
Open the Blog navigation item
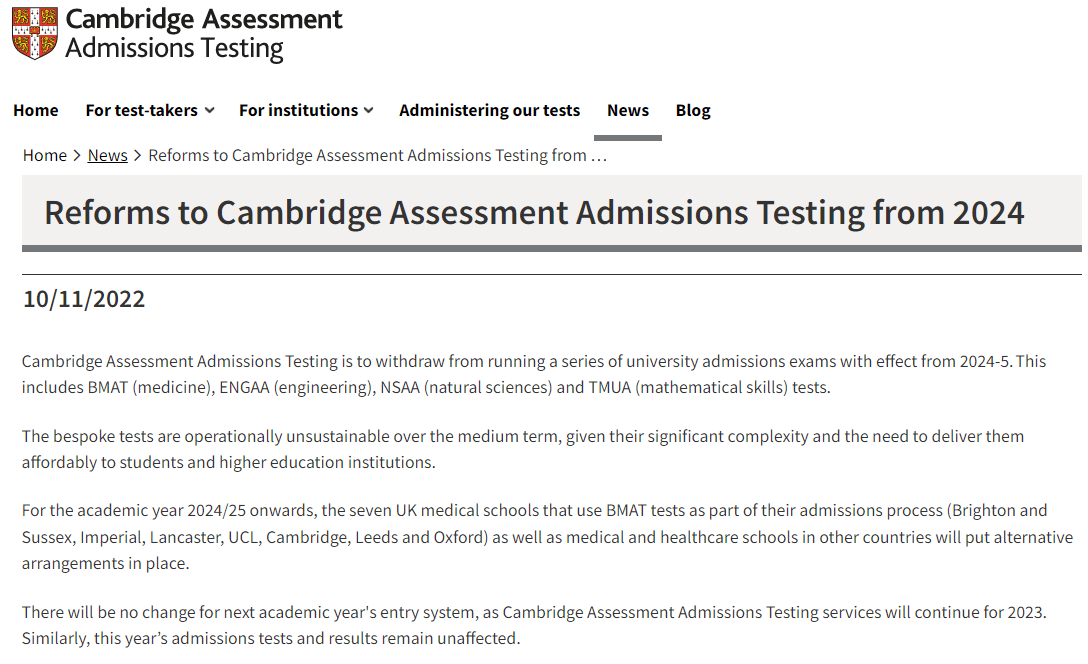[x=693, y=110]
